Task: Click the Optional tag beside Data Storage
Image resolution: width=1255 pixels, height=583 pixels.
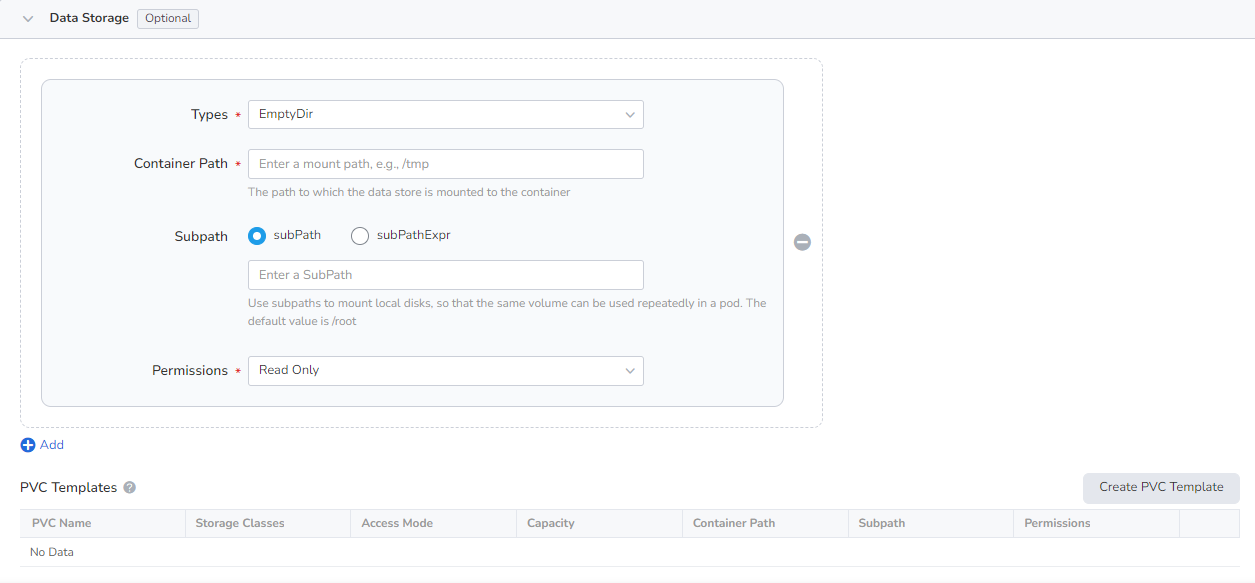Action: point(168,19)
